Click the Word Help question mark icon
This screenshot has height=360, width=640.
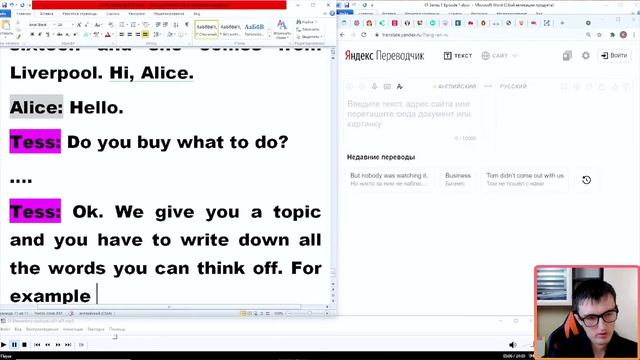point(332,13)
